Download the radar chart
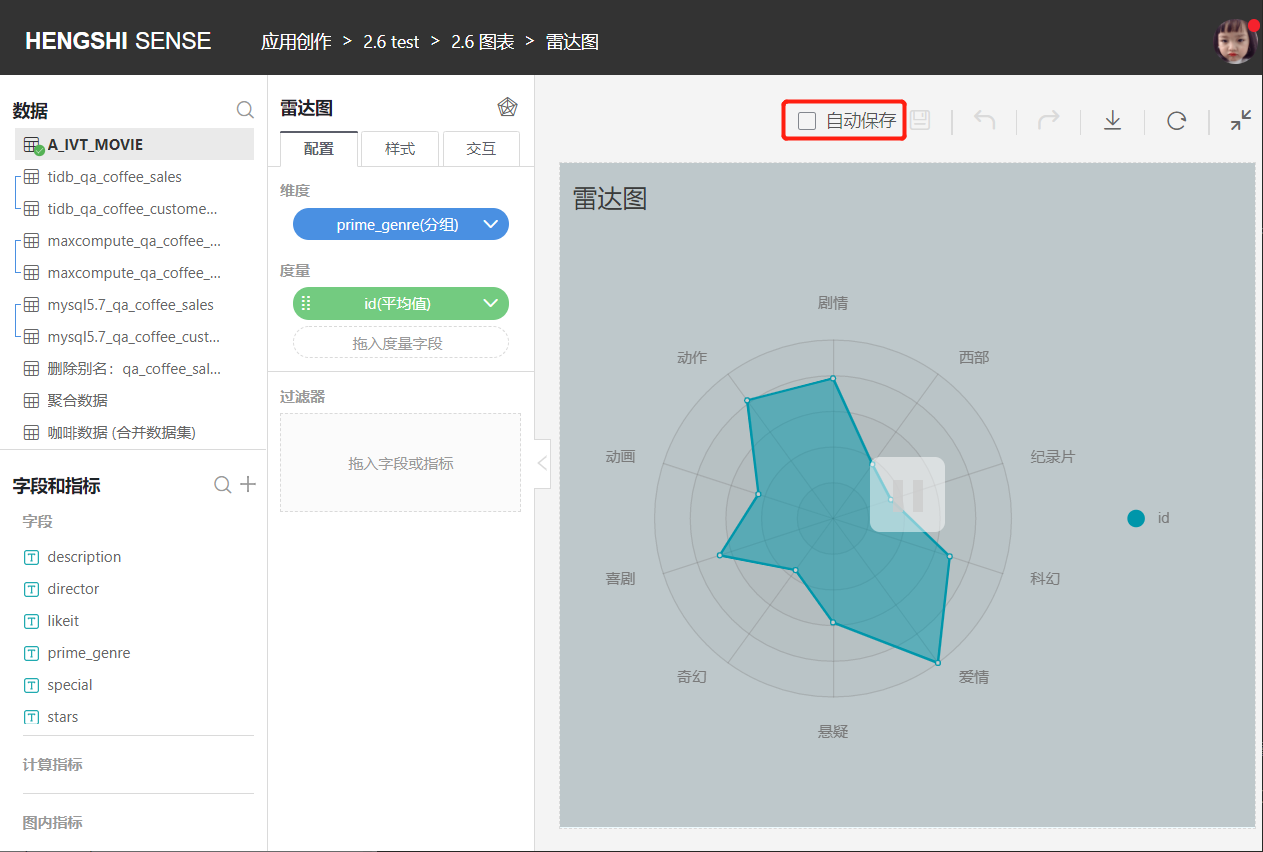Image resolution: width=1263 pixels, height=852 pixels. point(1112,121)
